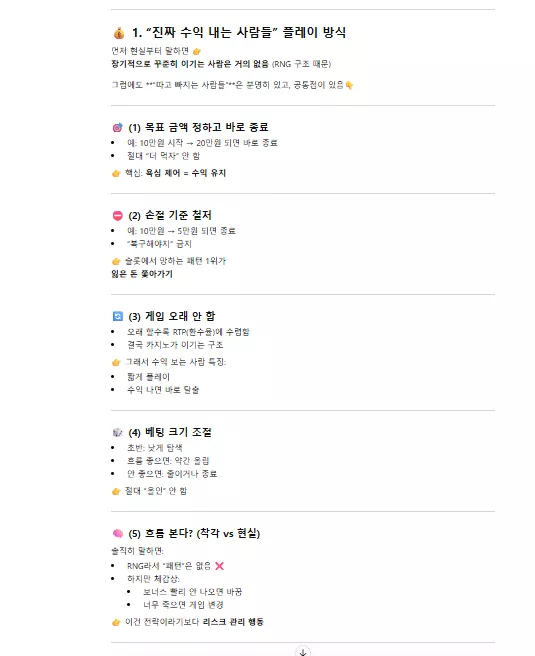
Task: Click the red X mark after RNG bullet
Action: click(219, 566)
